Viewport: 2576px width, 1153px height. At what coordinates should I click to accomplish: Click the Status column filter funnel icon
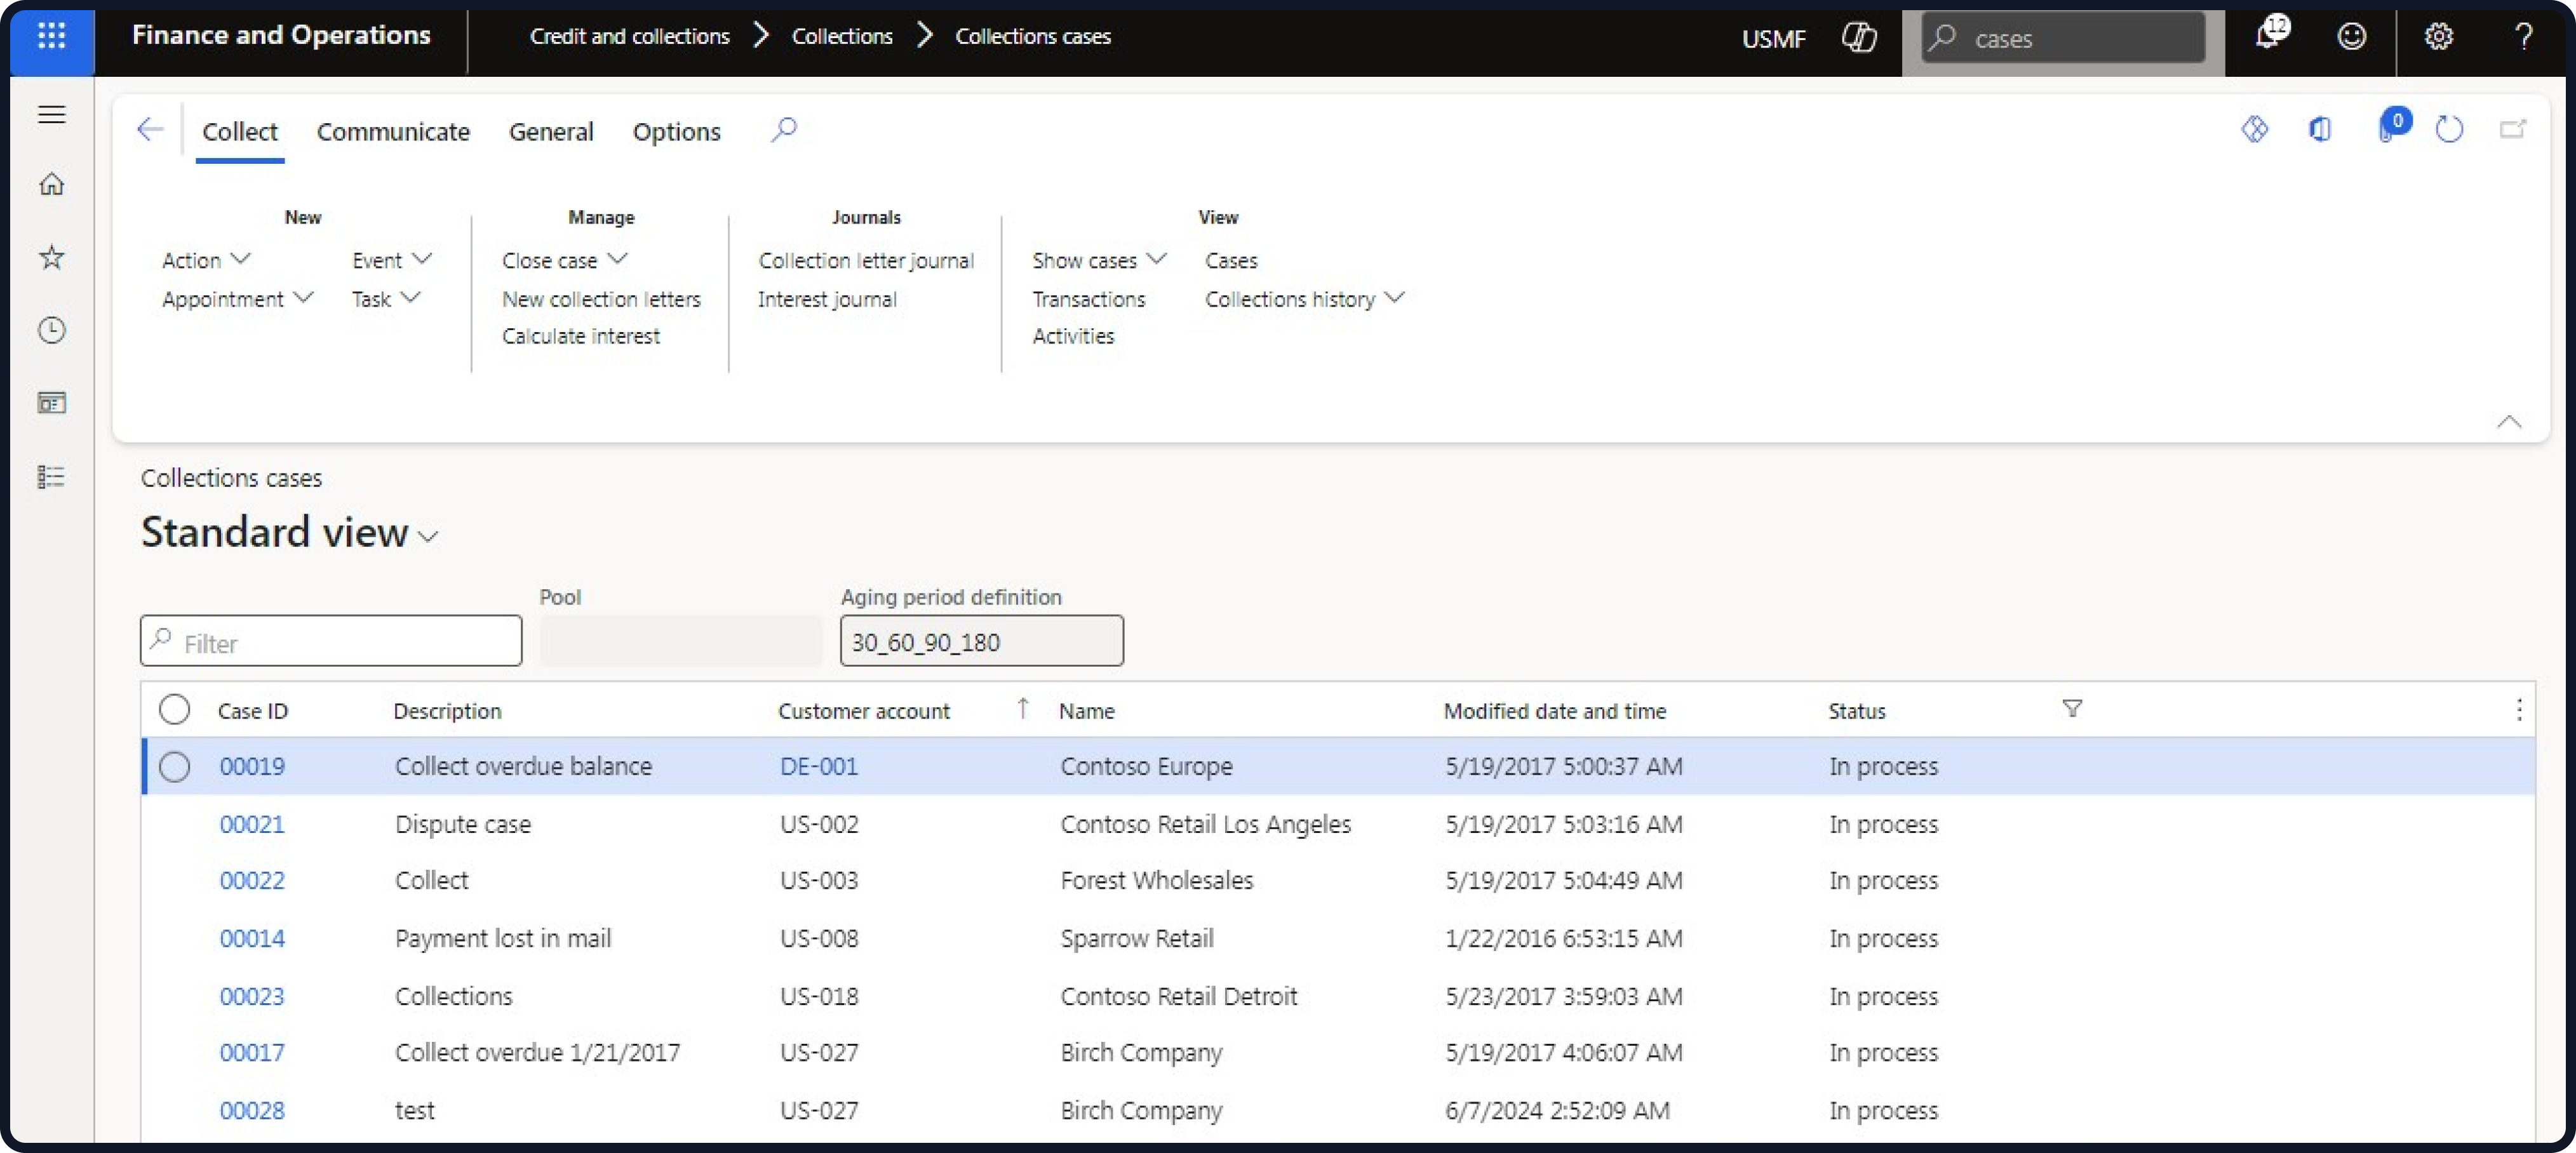click(x=2072, y=709)
